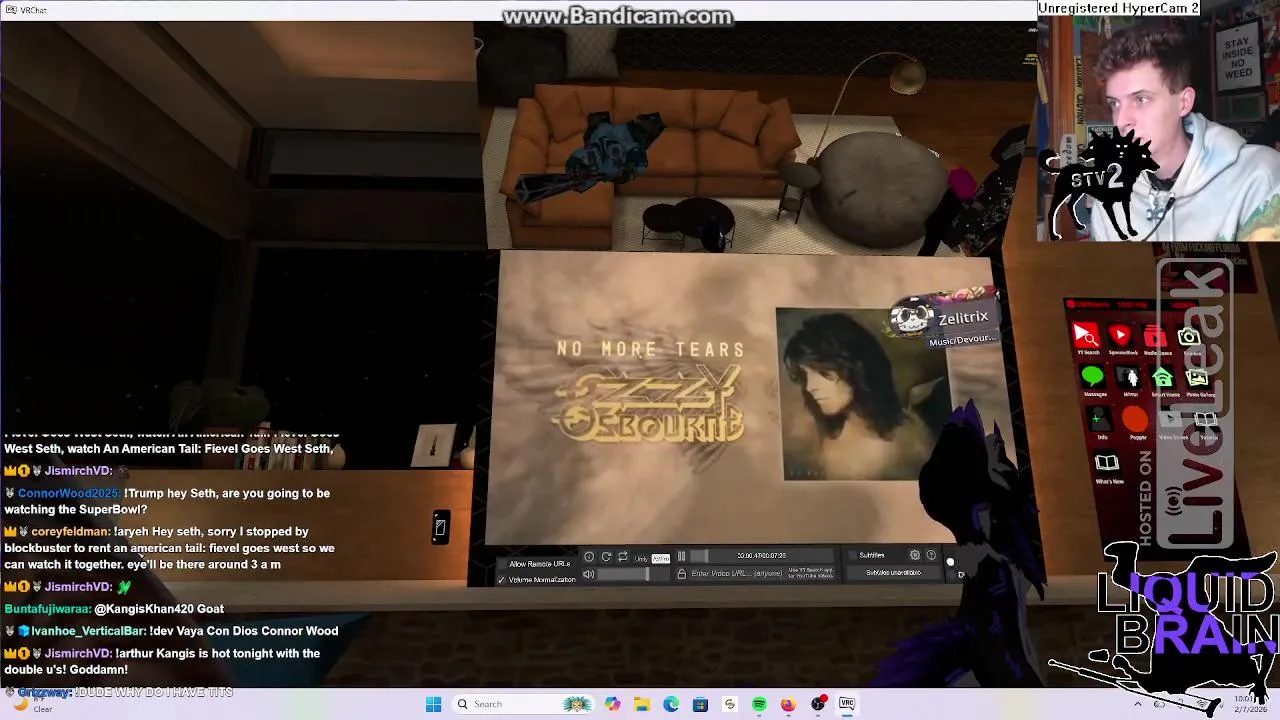Open Spotify from taskbar
The height and width of the screenshot is (720, 1280).
[759, 704]
